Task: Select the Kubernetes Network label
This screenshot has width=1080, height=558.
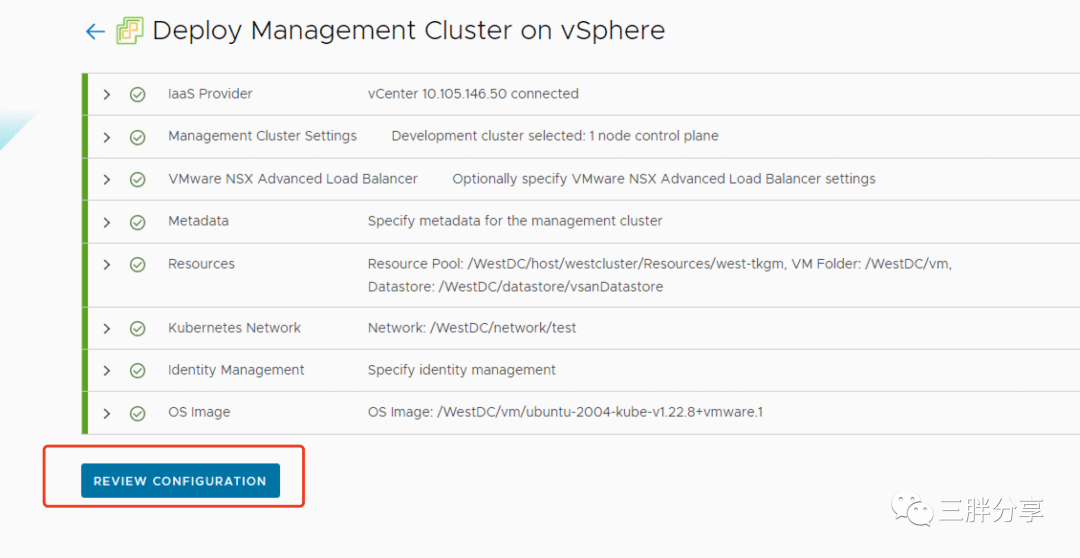Action: pyautogui.click(x=234, y=328)
